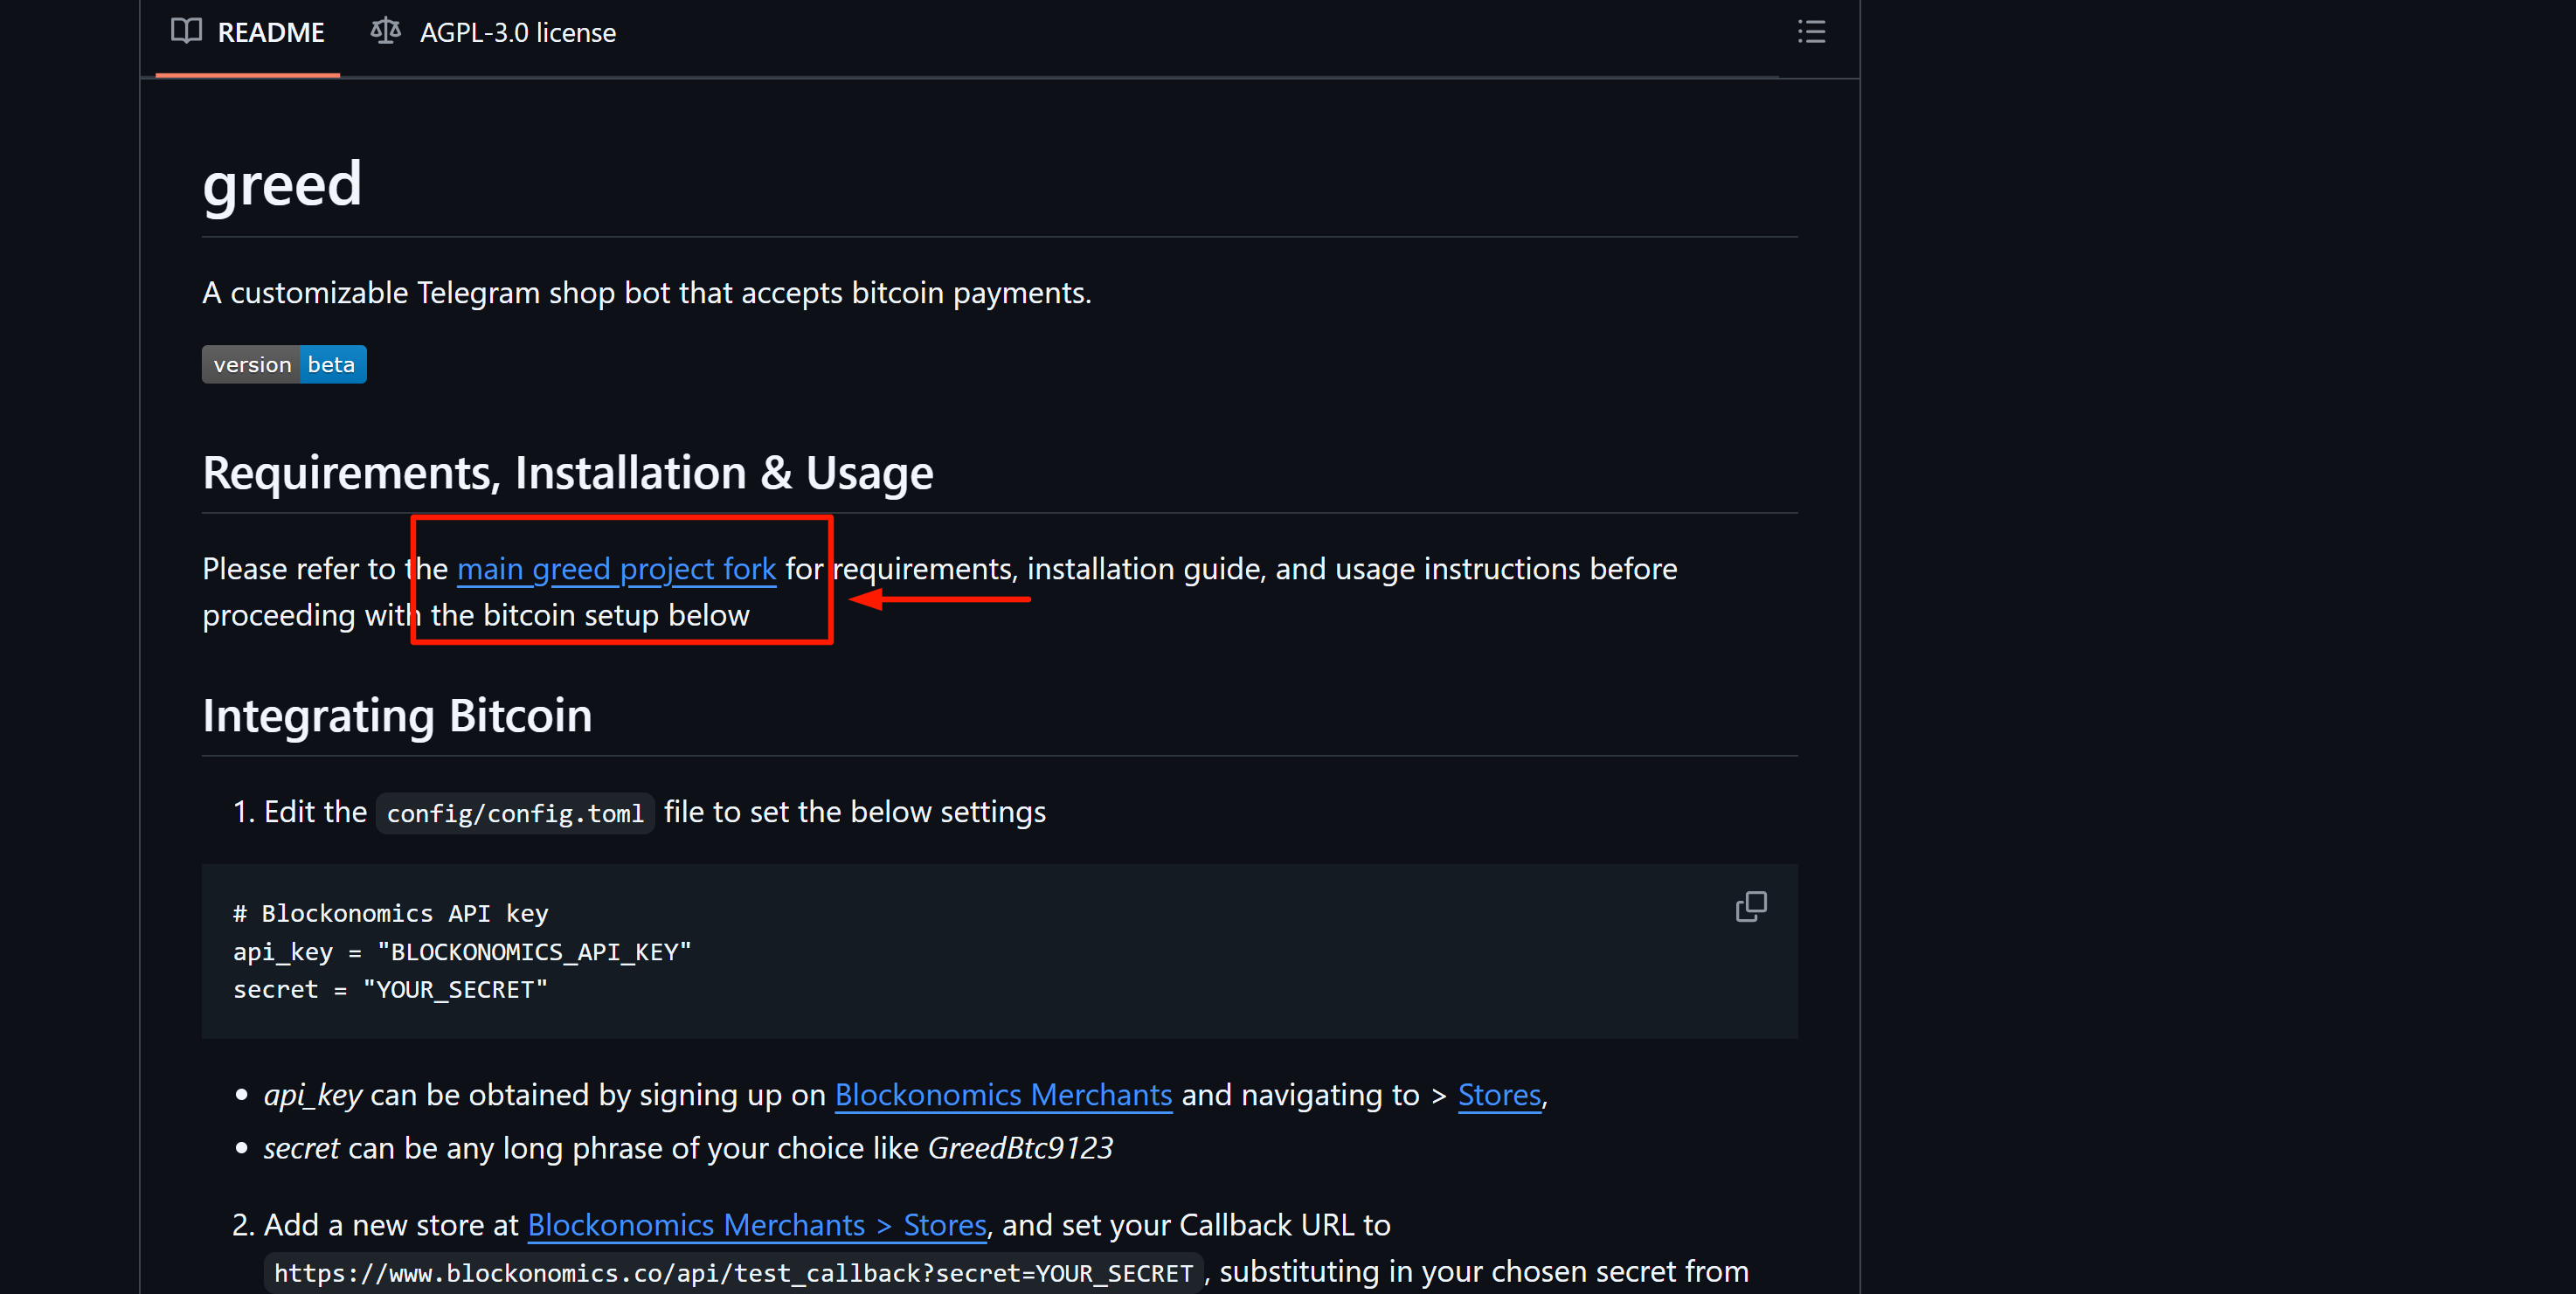Click the secret line in code block
Image resolution: width=2576 pixels, height=1294 pixels.
point(390,990)
